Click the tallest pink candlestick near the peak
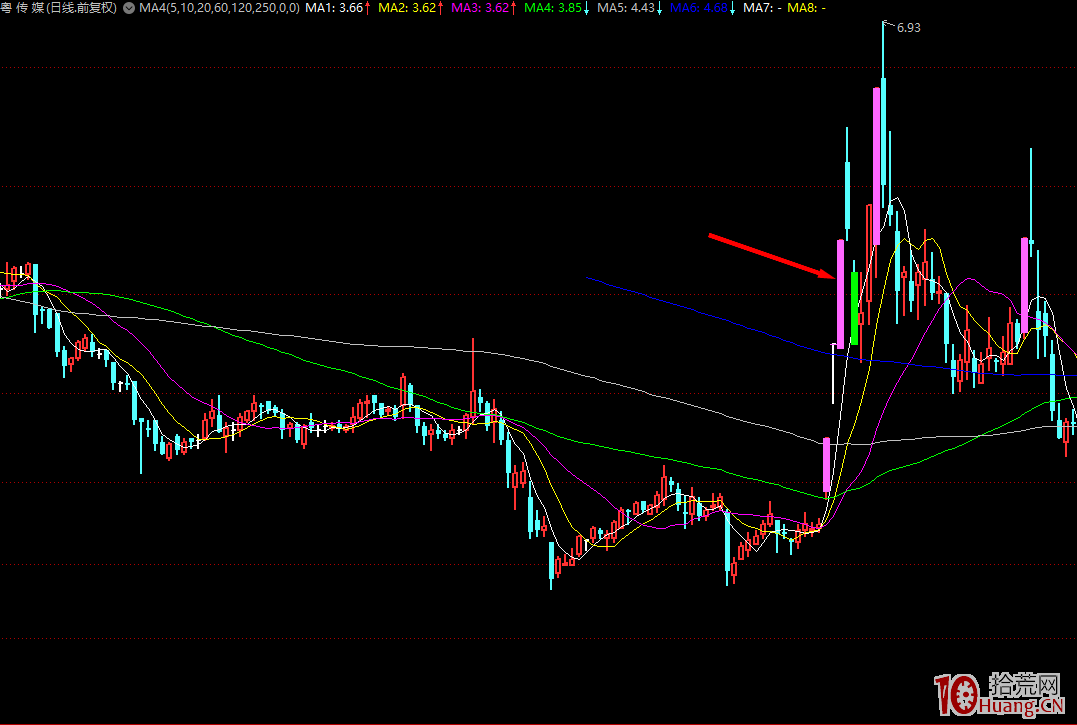Viewport: 1077px width, 725px height. tap(876, 165)
